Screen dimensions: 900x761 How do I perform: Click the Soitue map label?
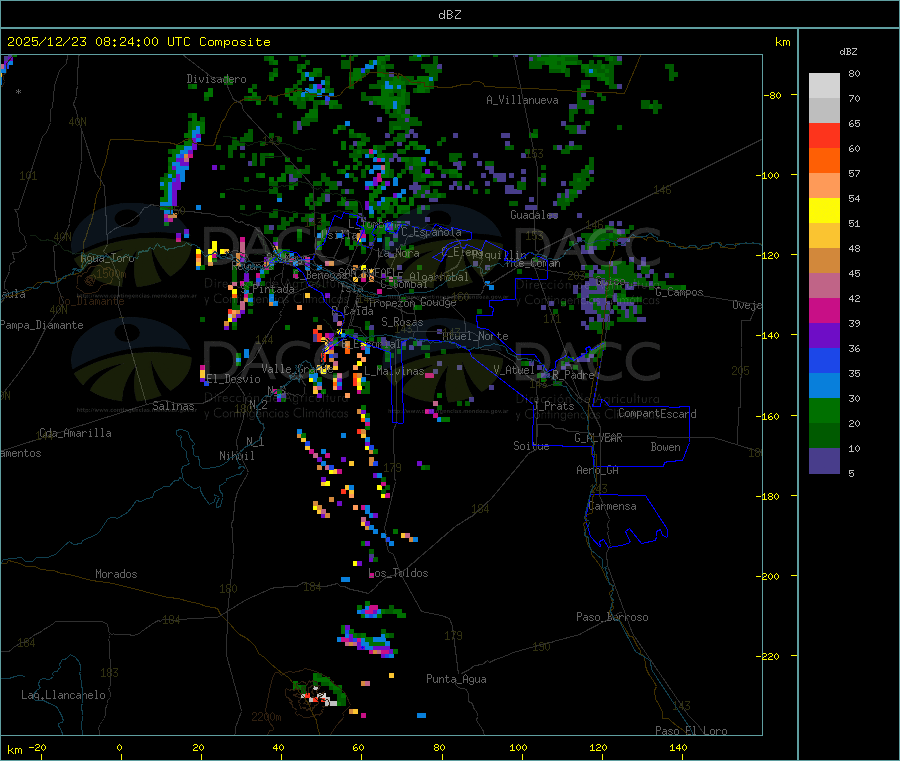[531, 446]
